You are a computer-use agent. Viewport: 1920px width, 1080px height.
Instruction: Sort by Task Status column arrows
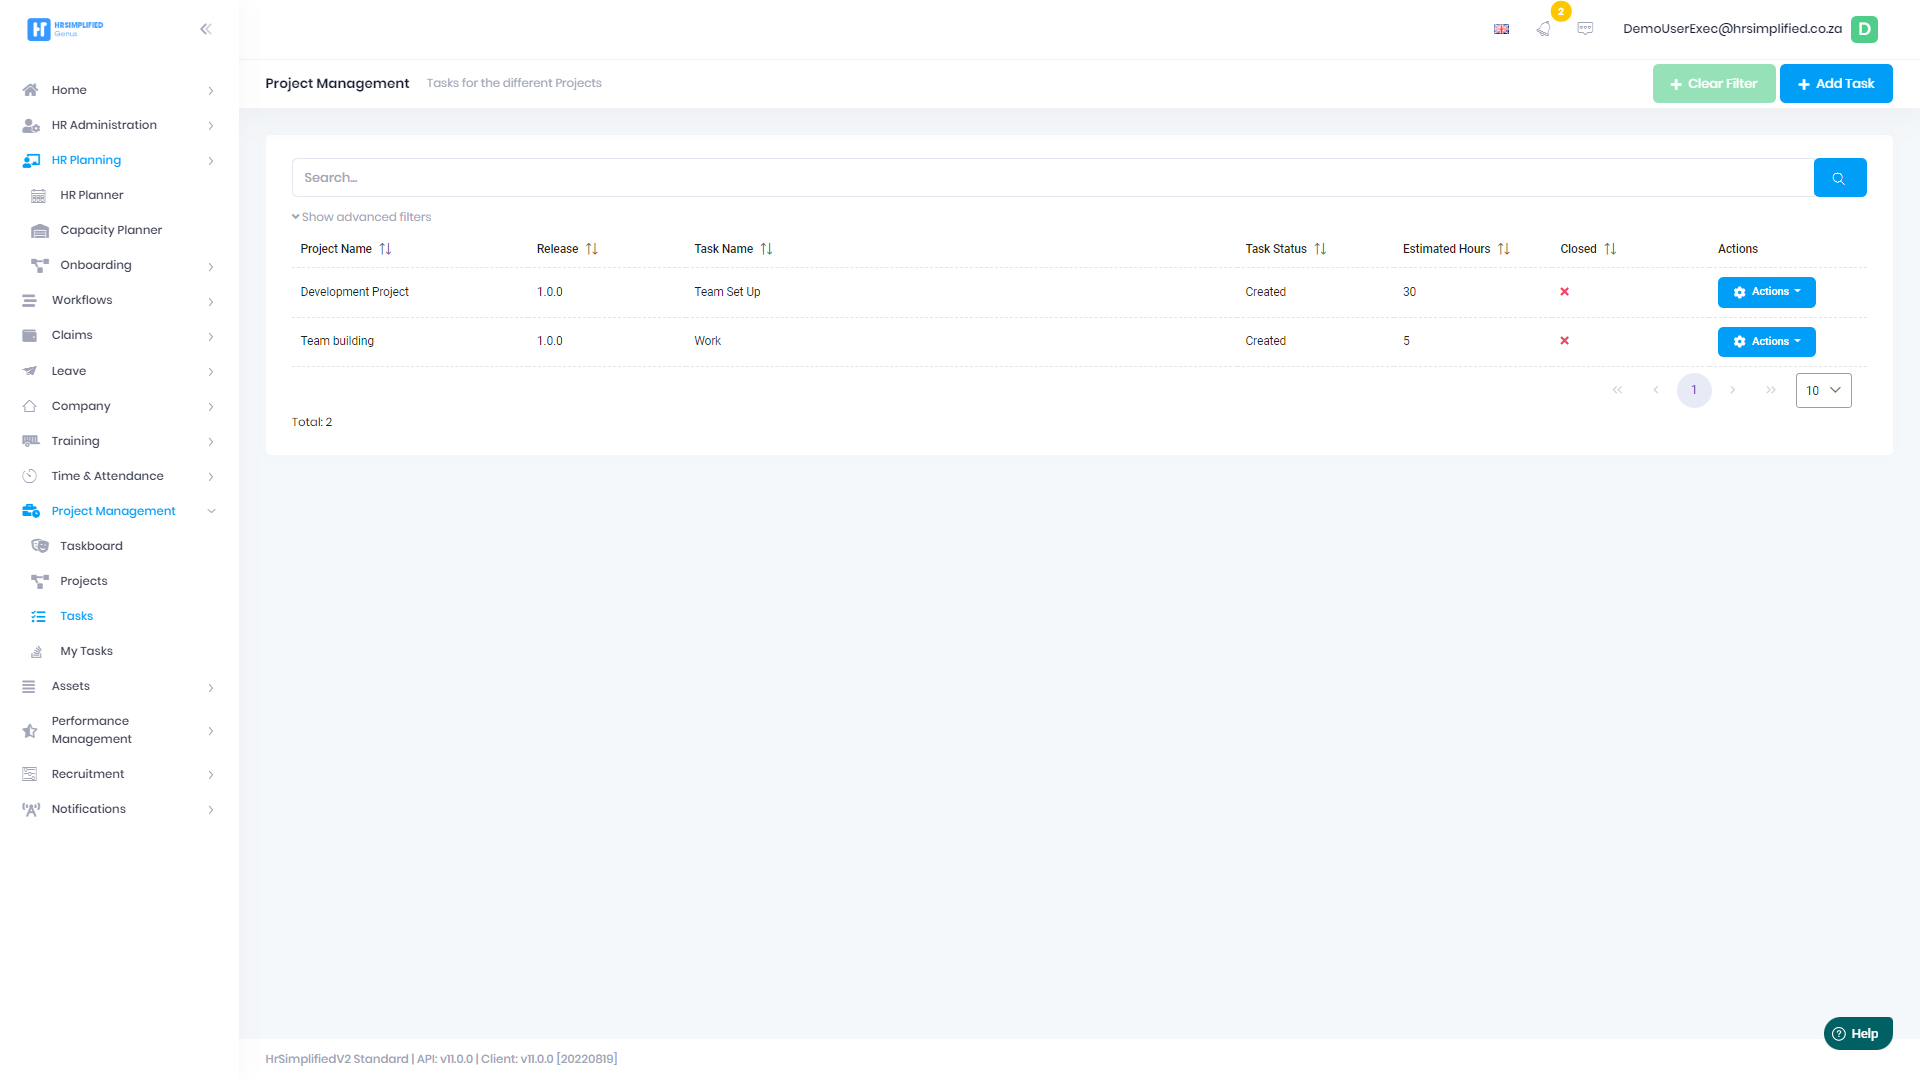point(1320,249)
